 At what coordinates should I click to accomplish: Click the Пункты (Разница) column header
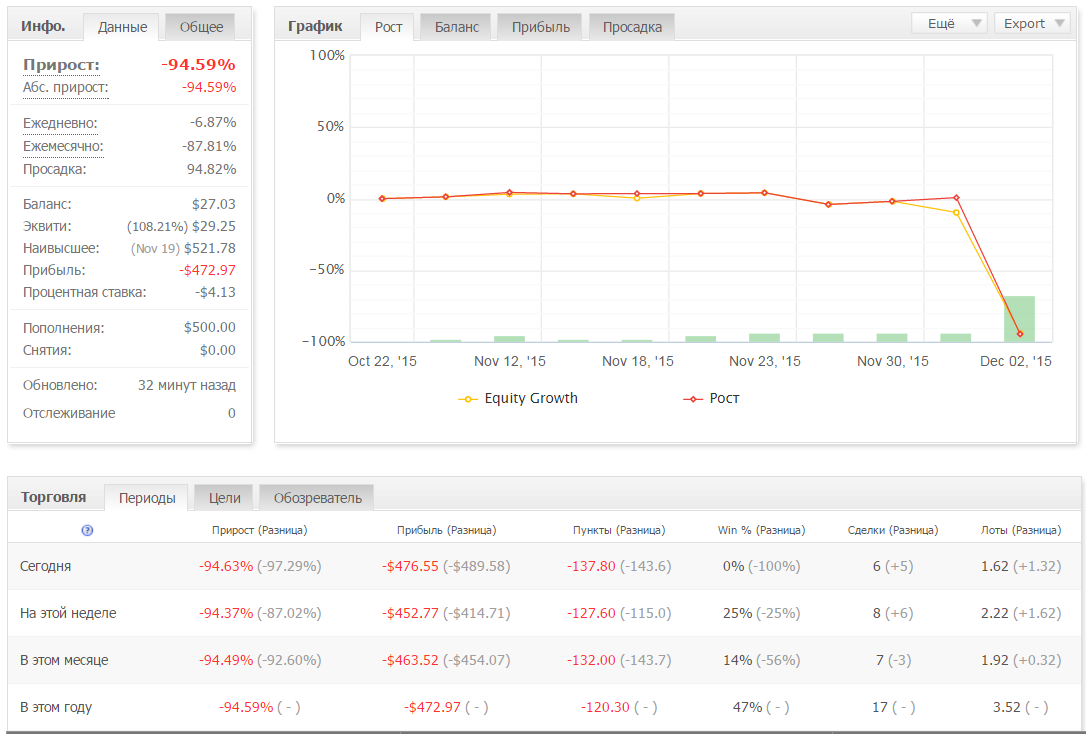coord(618,530)
